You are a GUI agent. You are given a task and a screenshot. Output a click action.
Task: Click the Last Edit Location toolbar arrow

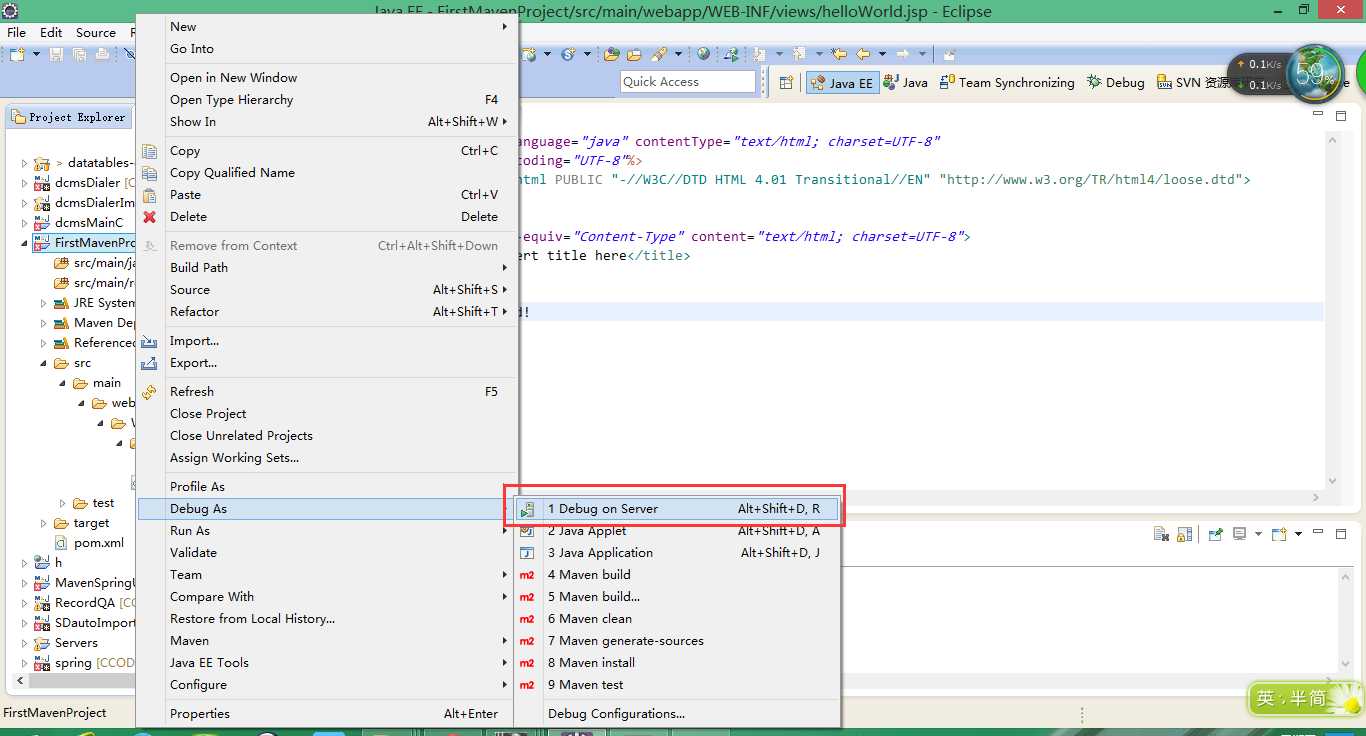(x=839, y=54)
